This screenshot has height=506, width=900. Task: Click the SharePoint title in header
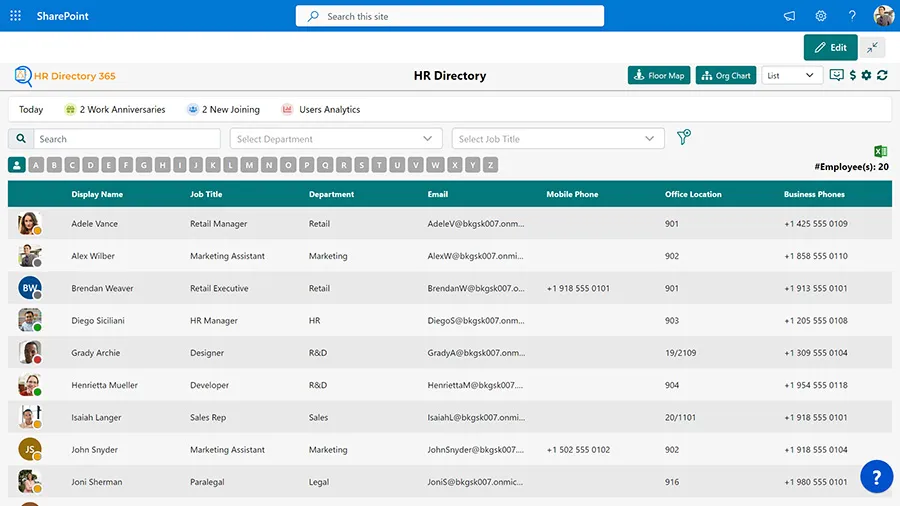[x=63, y=16]
